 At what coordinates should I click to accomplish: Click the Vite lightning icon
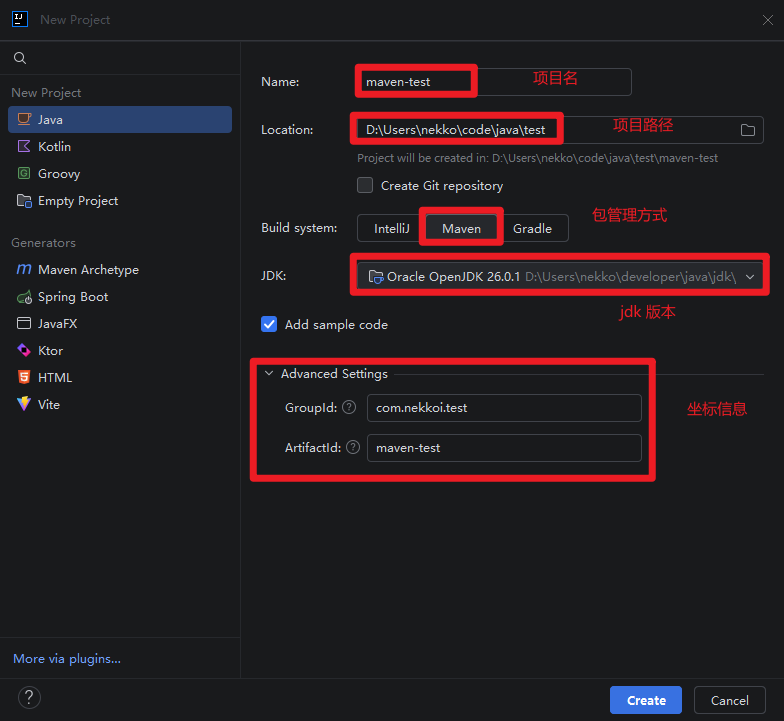point(24,404)
